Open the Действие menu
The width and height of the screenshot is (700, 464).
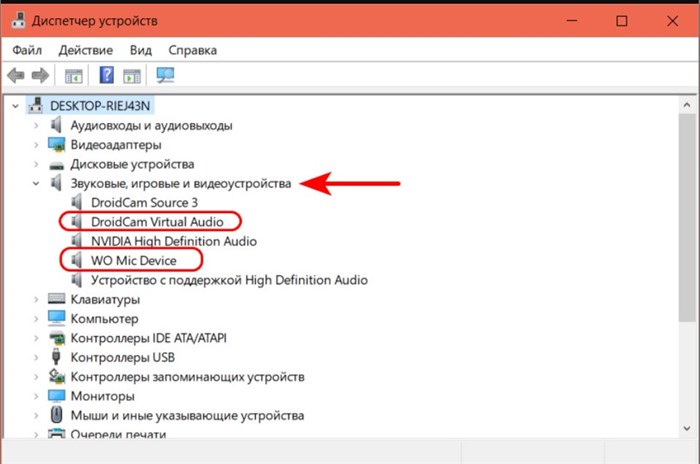tap(85, 50)
